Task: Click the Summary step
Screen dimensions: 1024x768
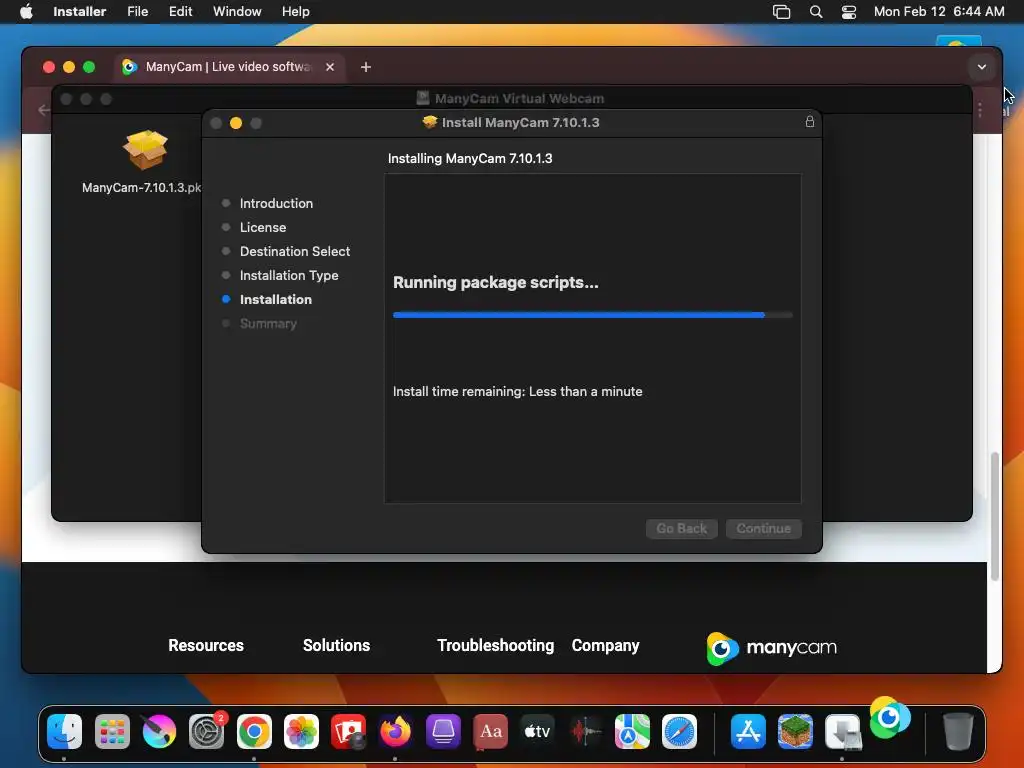Action: pyautogui.click(x=268, y=324)
